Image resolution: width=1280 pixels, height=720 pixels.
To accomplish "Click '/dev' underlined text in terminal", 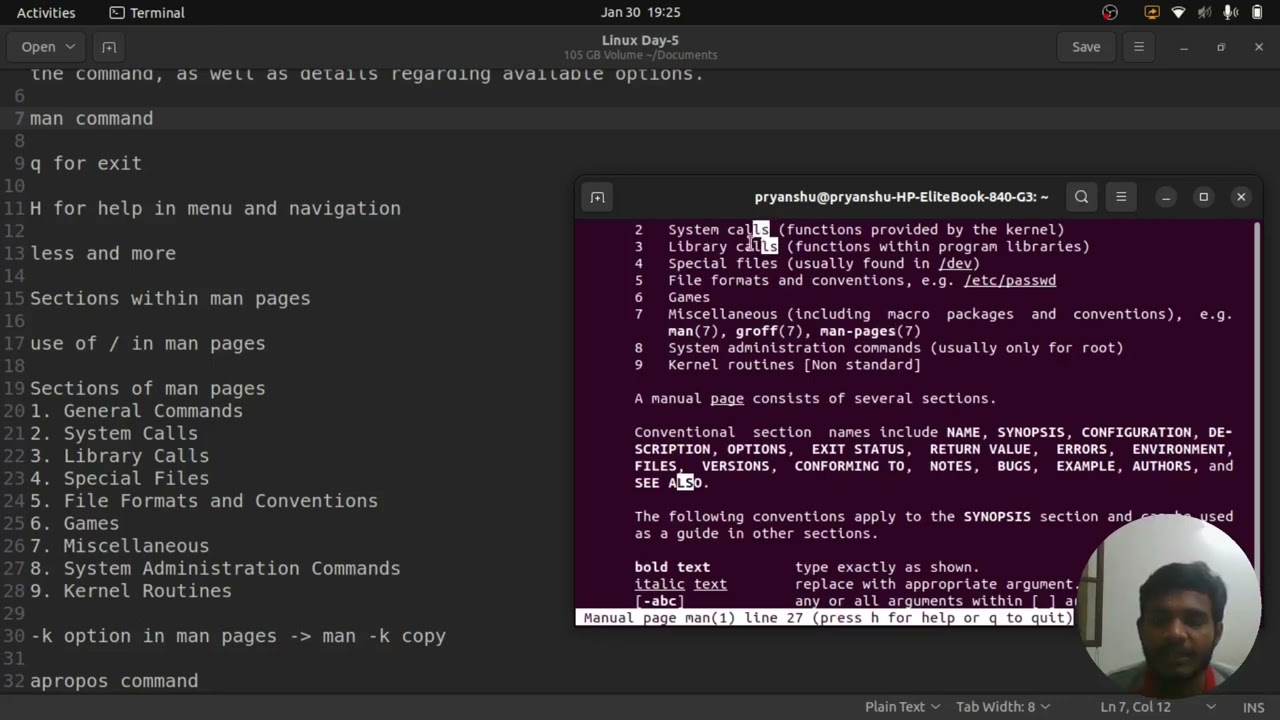I will pyautogui.click(x=956, y=264).
